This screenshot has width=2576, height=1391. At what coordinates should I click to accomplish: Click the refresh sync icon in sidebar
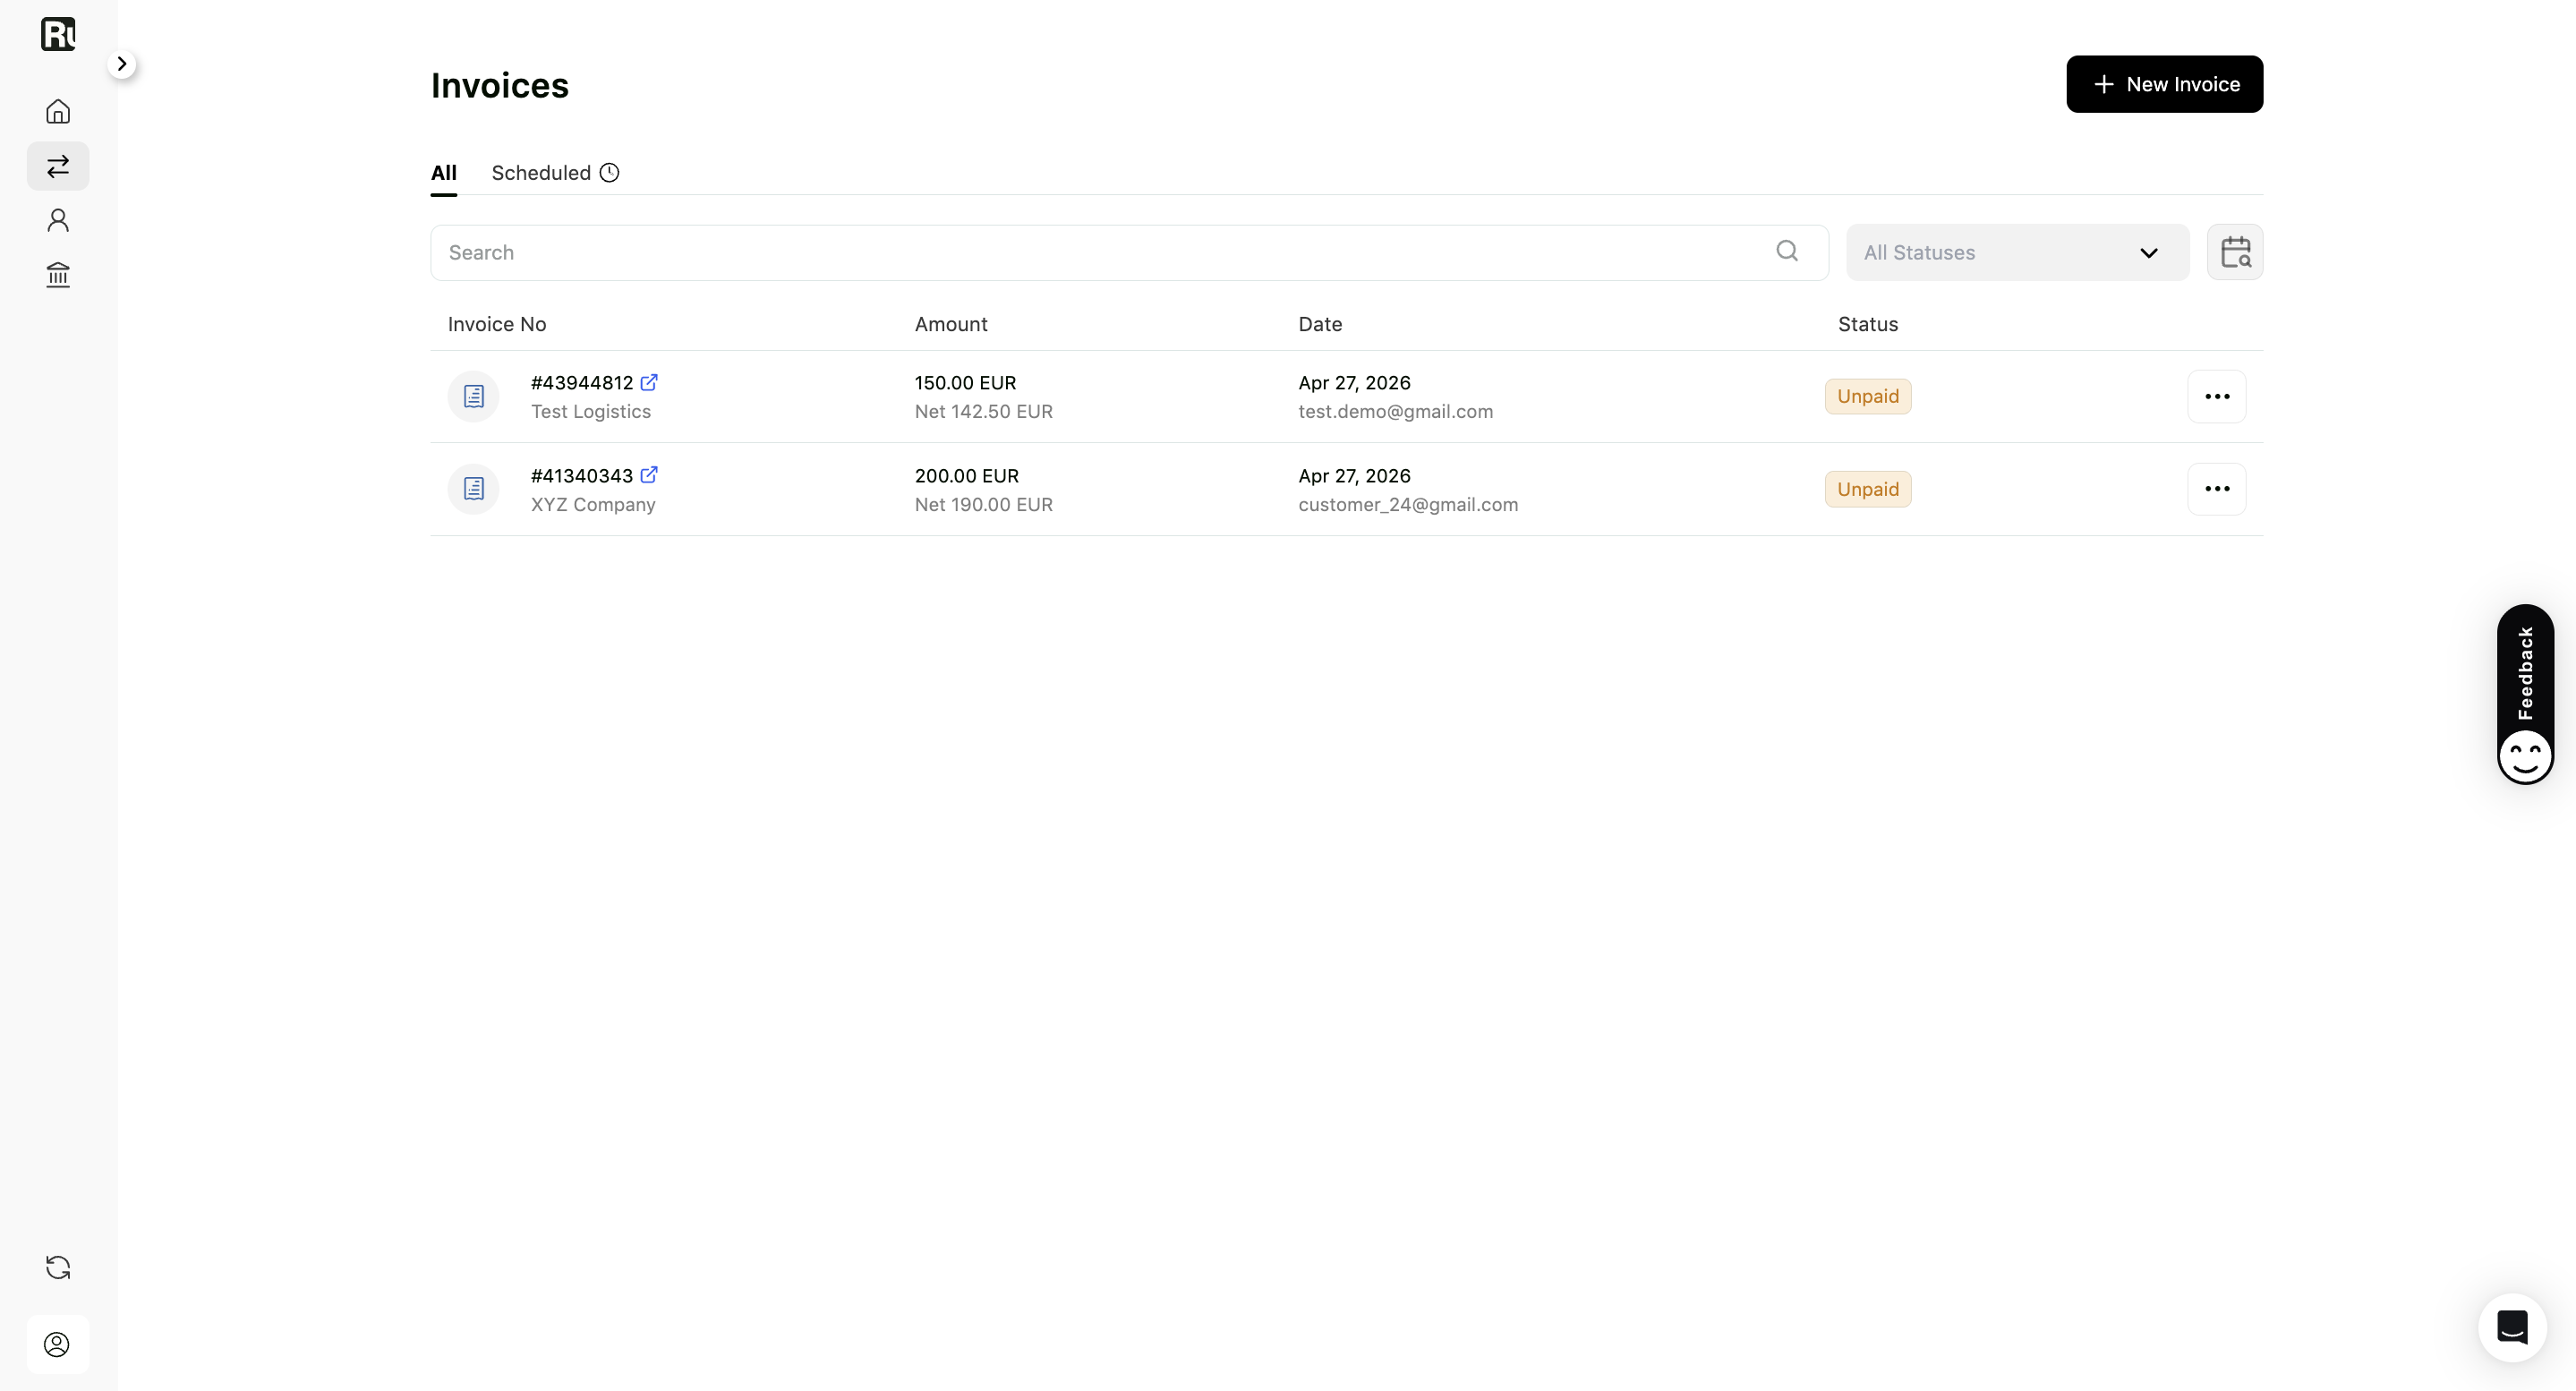click(58, 1268)
